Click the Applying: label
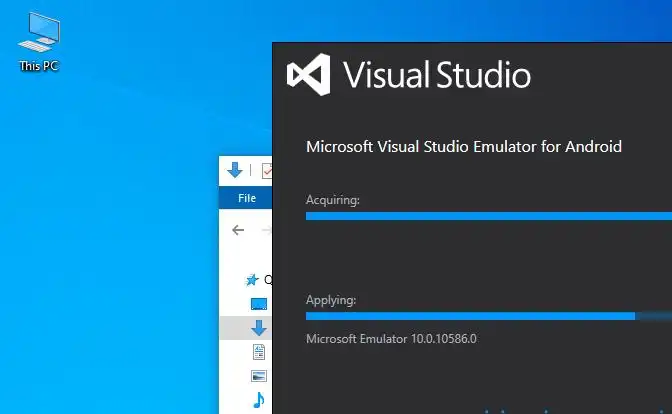672x414 pixels. pyautogui.click(x=331, y=300)
